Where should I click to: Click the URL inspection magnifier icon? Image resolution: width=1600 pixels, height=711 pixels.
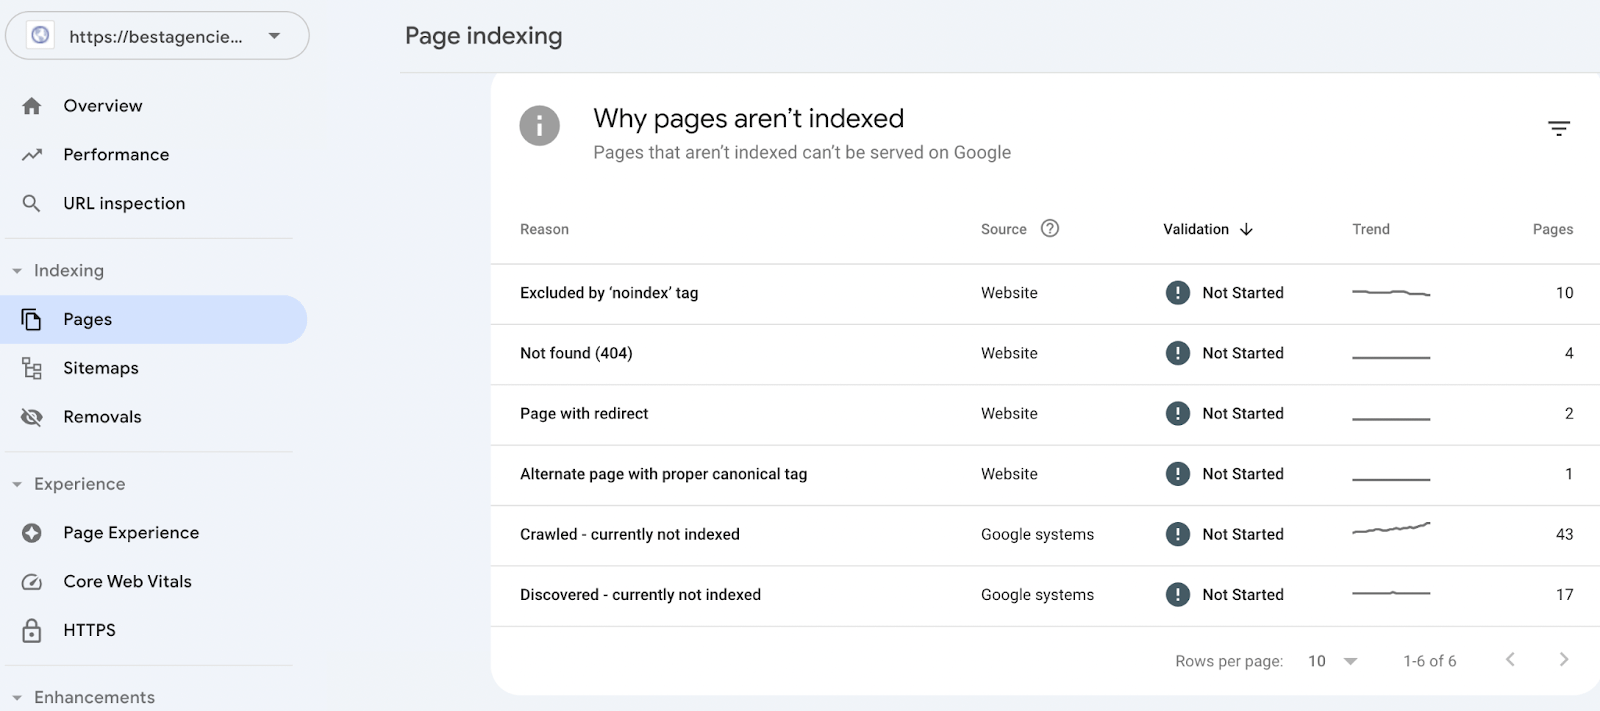tap(32, 203)
